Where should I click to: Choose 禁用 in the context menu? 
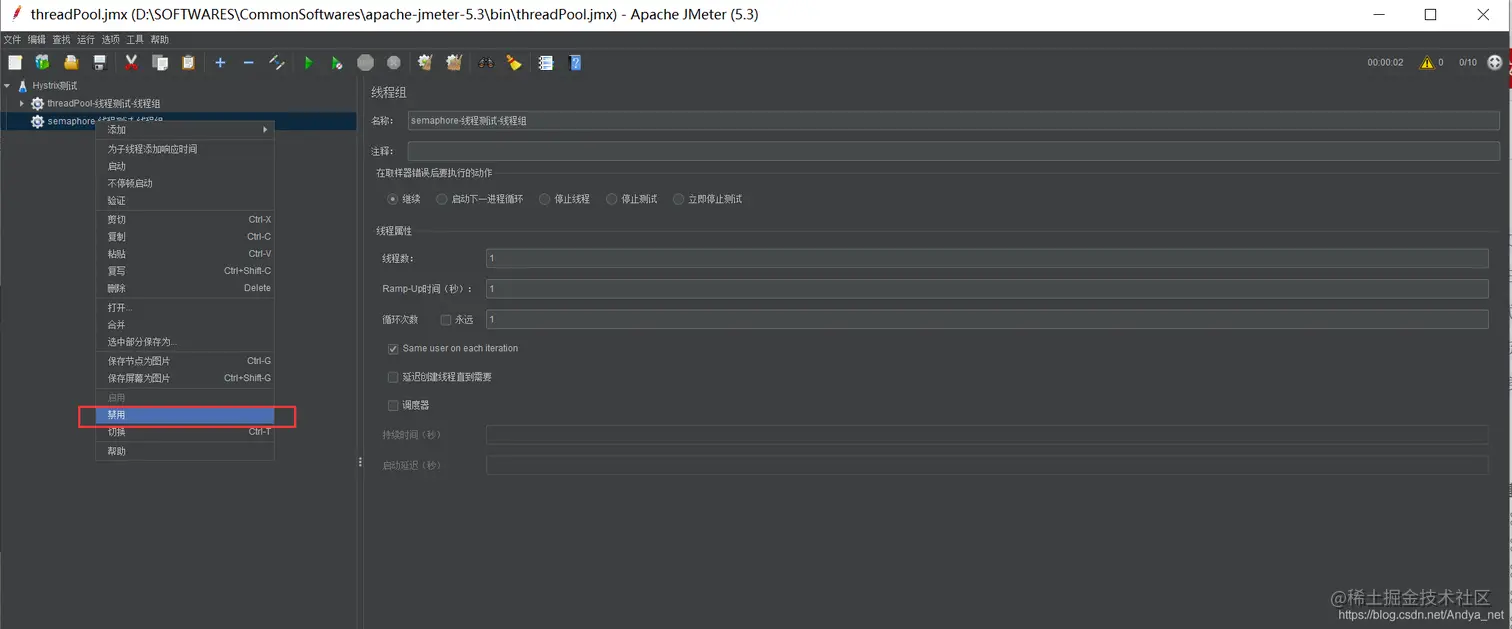184,415
